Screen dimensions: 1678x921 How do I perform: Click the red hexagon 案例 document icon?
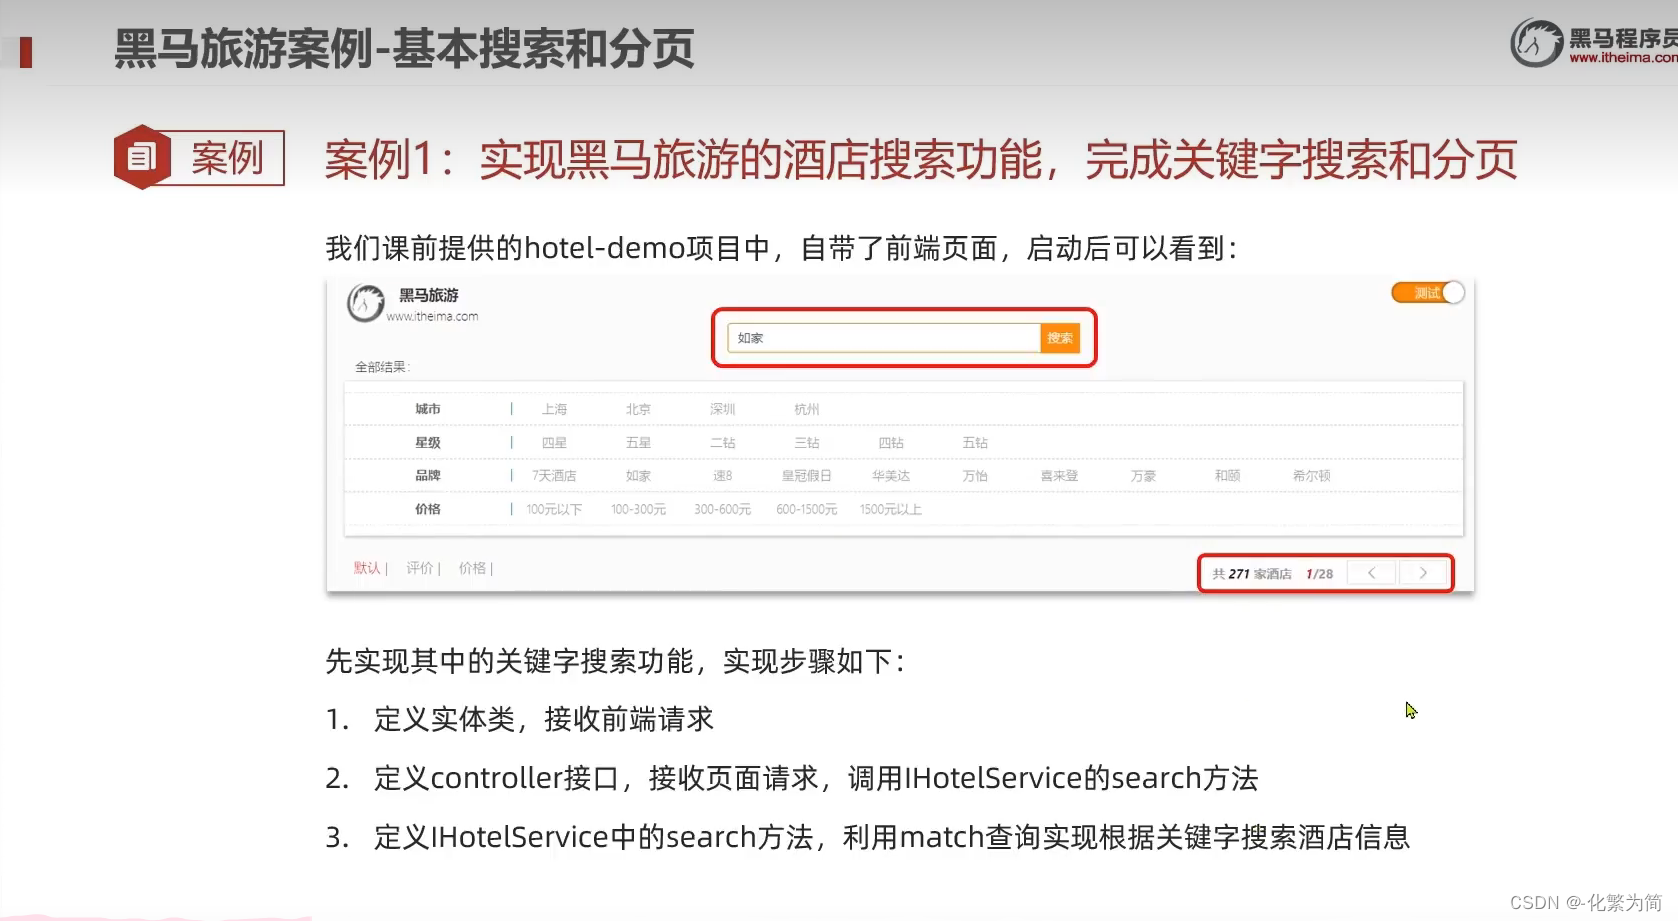[142, 157]
